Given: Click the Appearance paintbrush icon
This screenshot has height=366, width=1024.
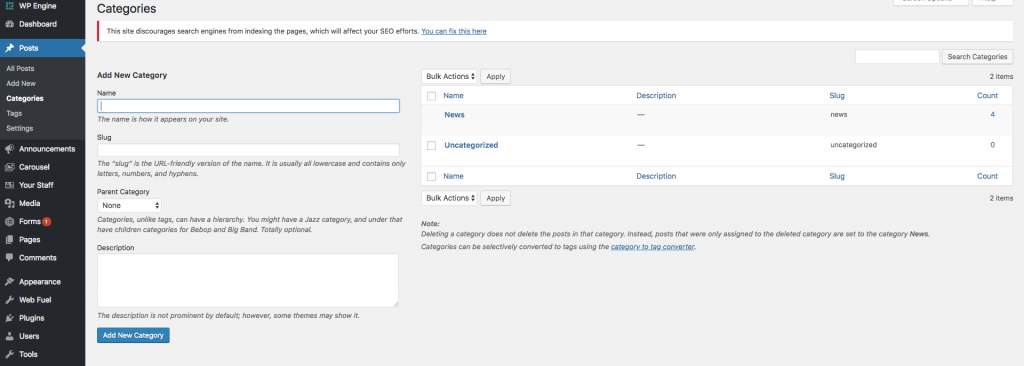Looking at the screenshot, I should (x=10, y=282).
